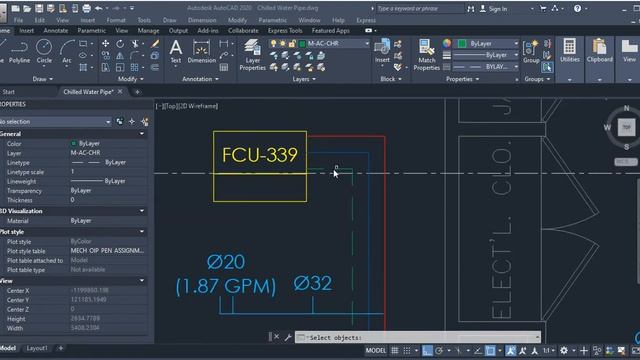Open the Dimension menu
Viewport: 640px width, 360px height.
(202, 20)
